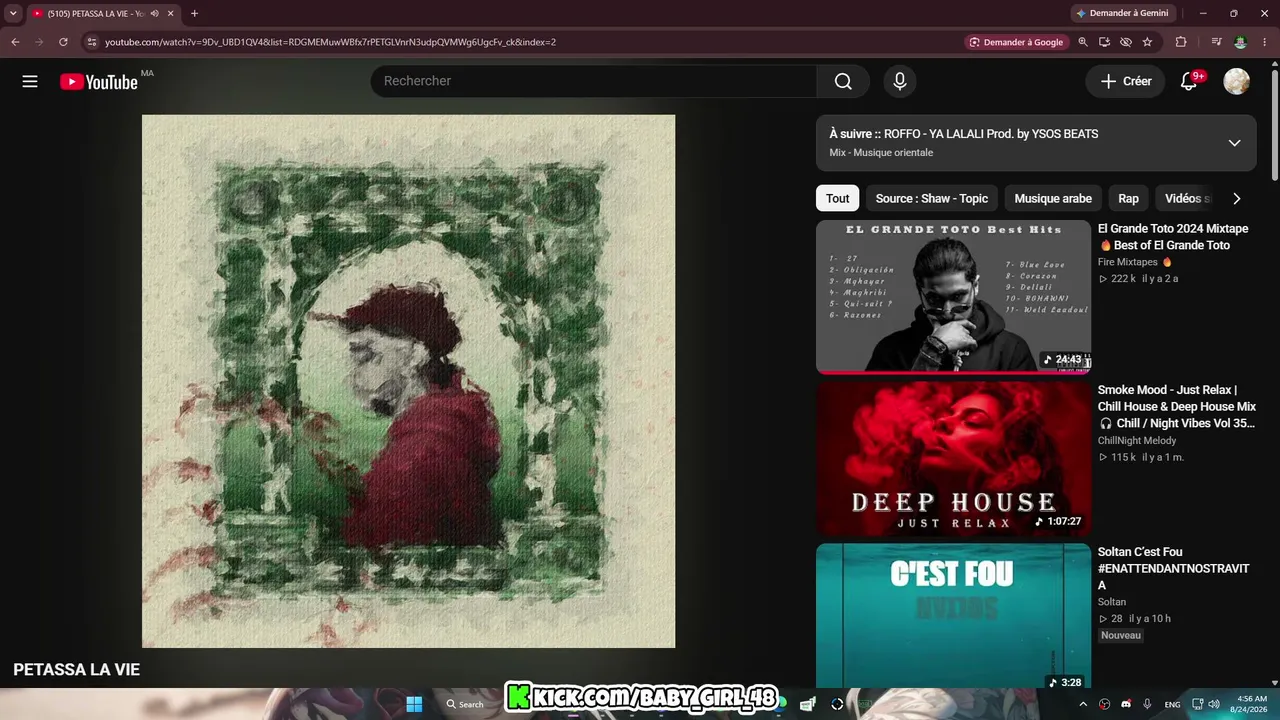Collapse the À suivre playlist panel

(x=1235, y=143)
